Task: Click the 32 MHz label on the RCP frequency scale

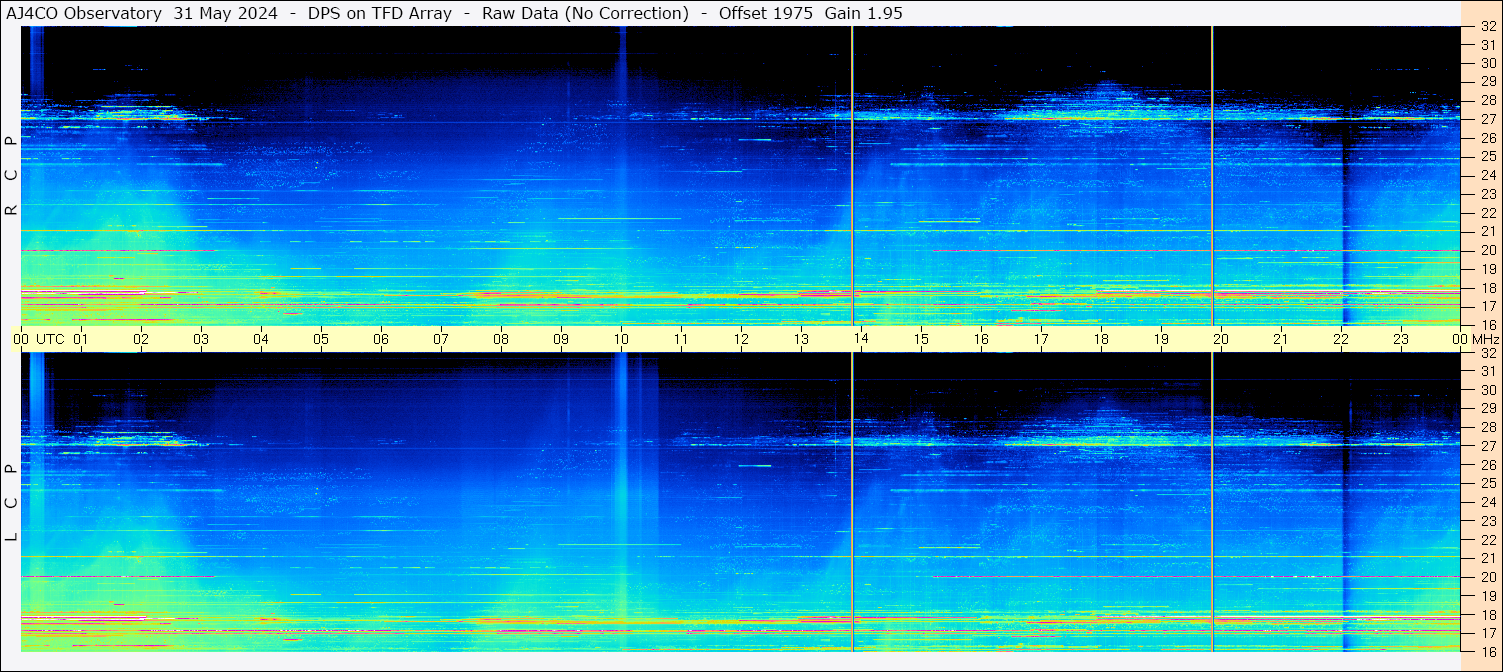Action: pos(1487,27)
